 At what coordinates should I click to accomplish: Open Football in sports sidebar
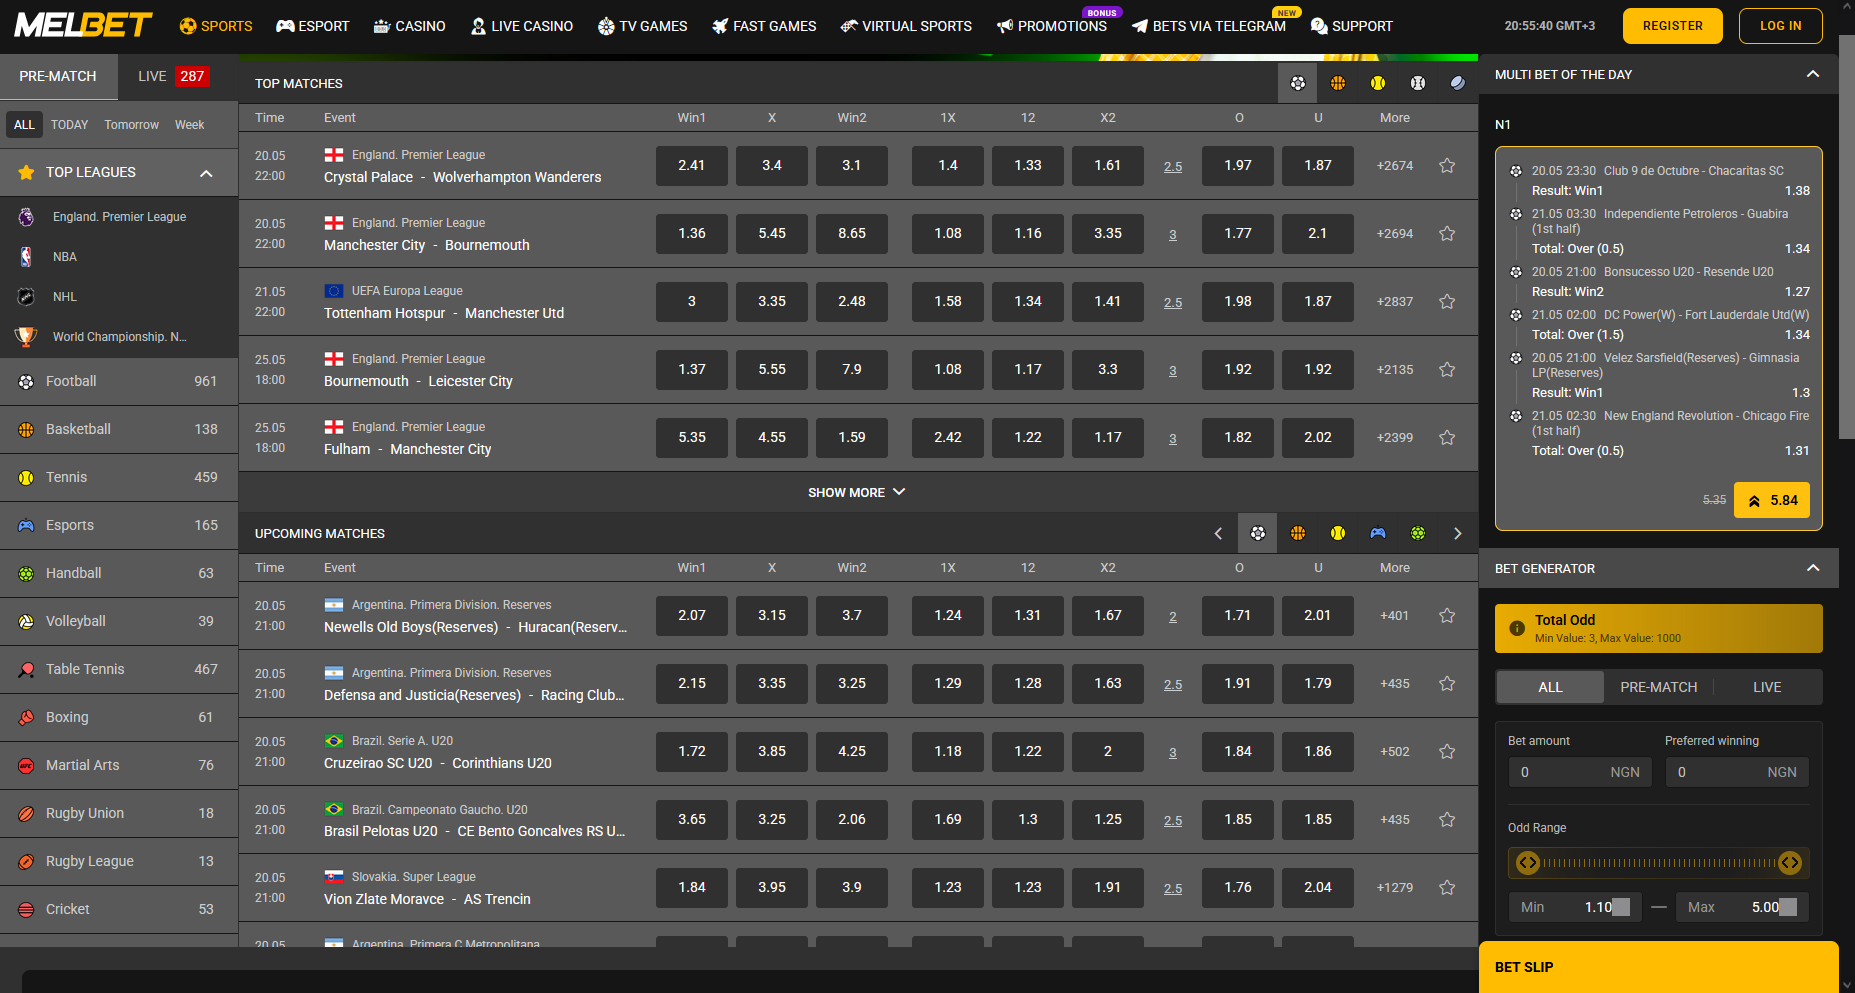(x=119, y=381)
